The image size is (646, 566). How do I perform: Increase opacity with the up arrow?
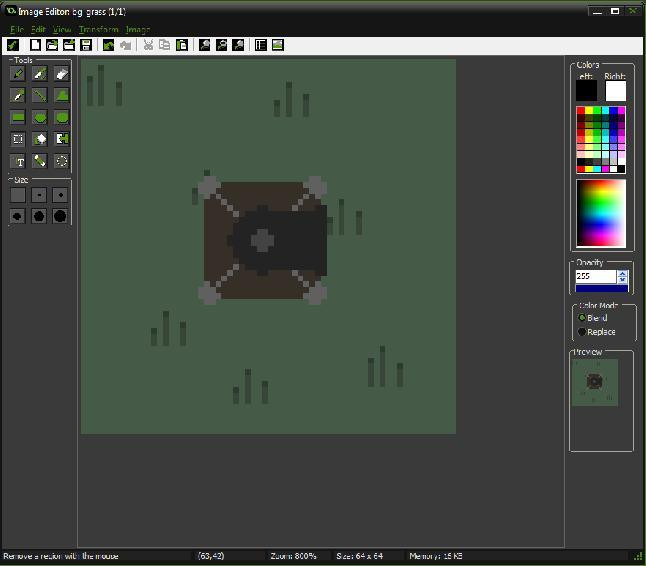tap(623, 274)
